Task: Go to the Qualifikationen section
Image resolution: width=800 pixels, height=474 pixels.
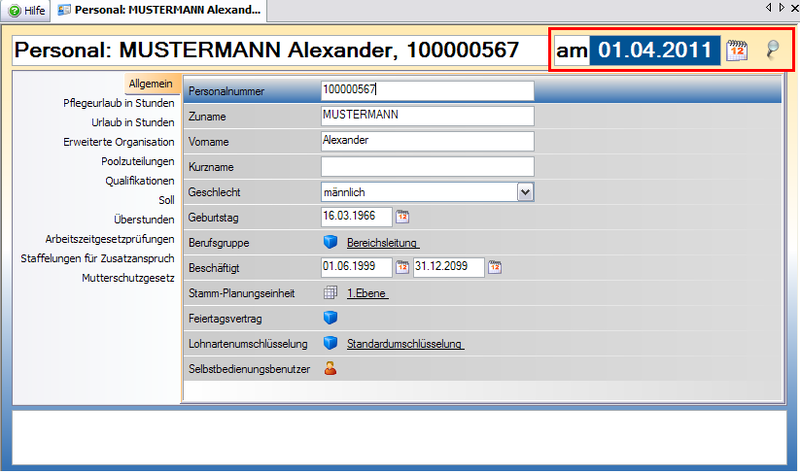Action: click(140, 180)
